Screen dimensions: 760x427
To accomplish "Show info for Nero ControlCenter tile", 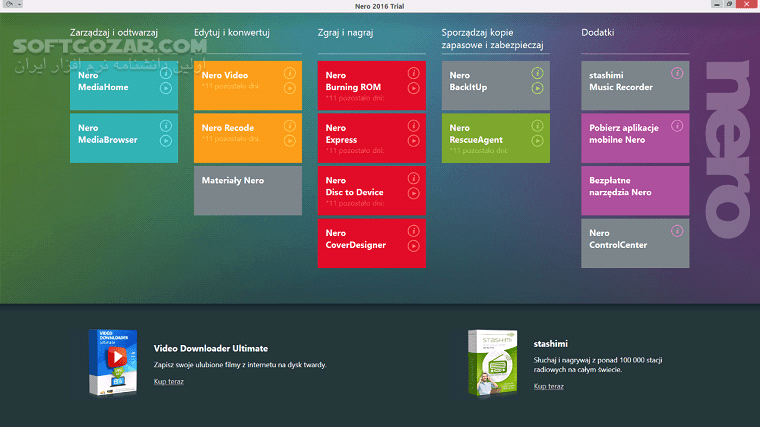I will point(677,231).
